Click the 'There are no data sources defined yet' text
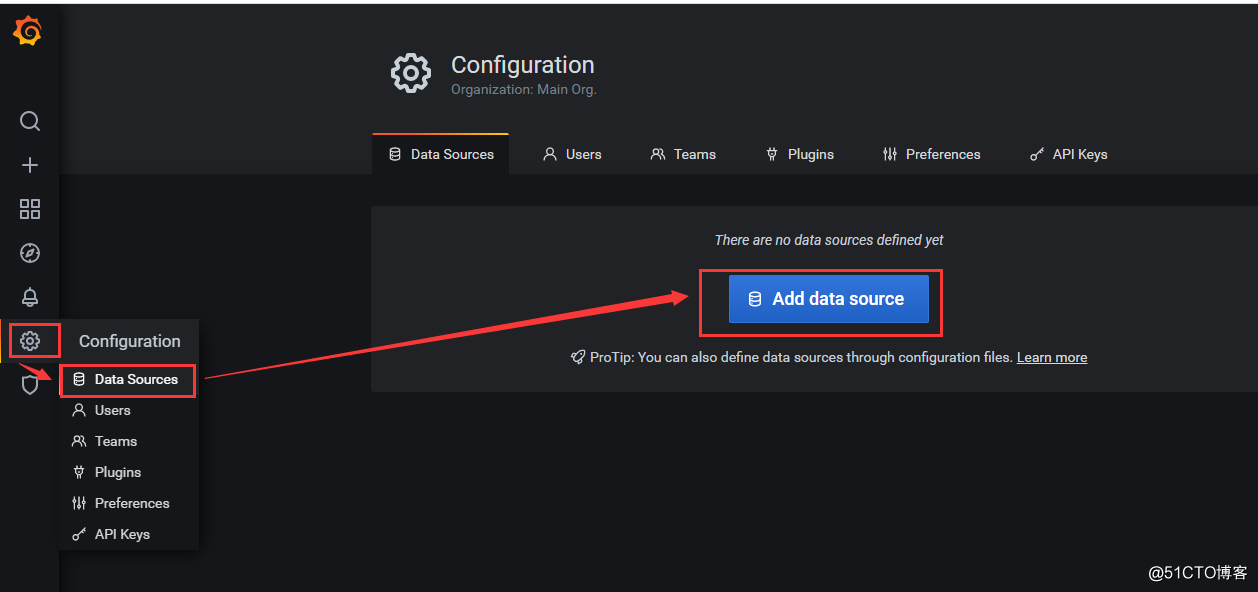Screen dimensions: 1258x592 click(x=829, y=240)
